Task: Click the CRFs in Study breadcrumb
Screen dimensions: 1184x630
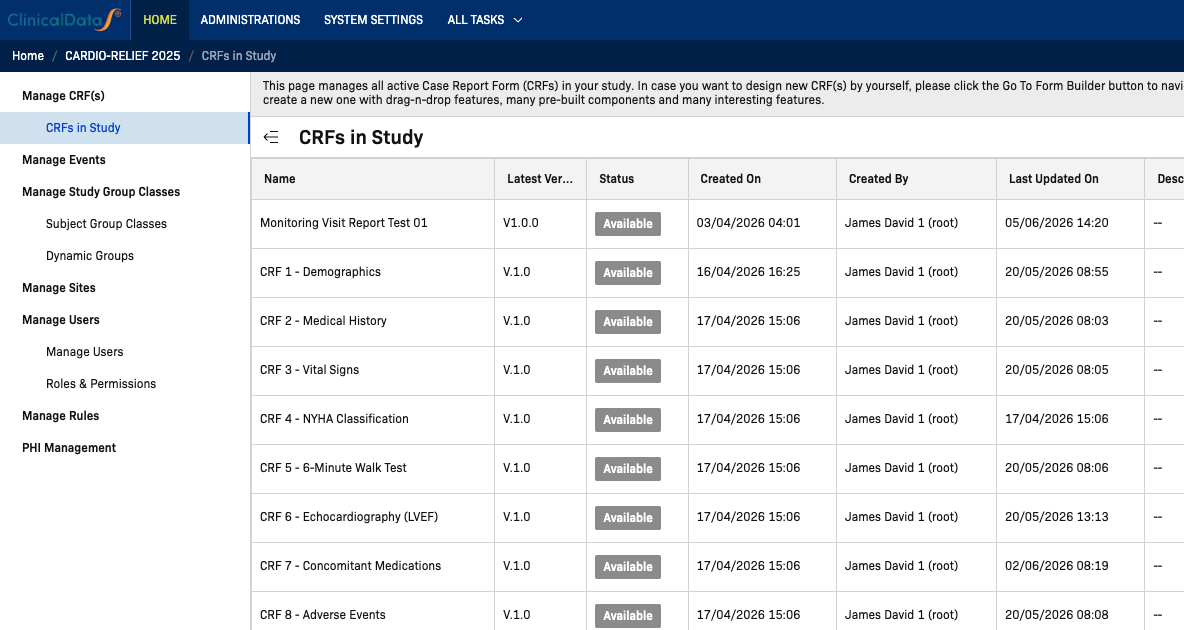Action: click(239, 56)
